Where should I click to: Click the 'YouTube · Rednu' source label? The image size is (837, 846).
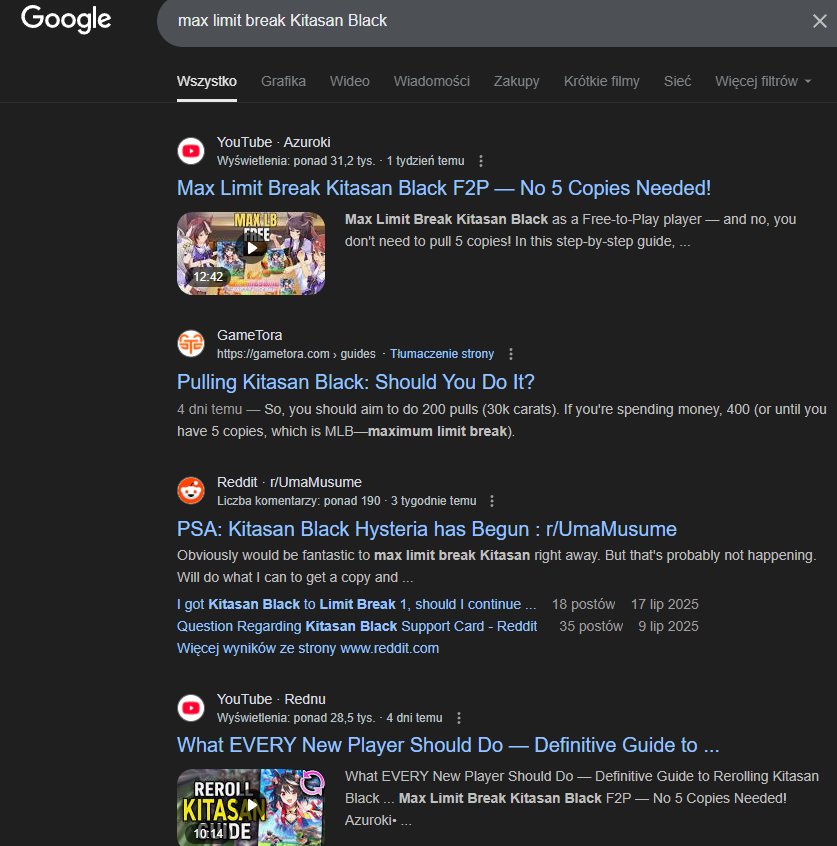point(271,699)
